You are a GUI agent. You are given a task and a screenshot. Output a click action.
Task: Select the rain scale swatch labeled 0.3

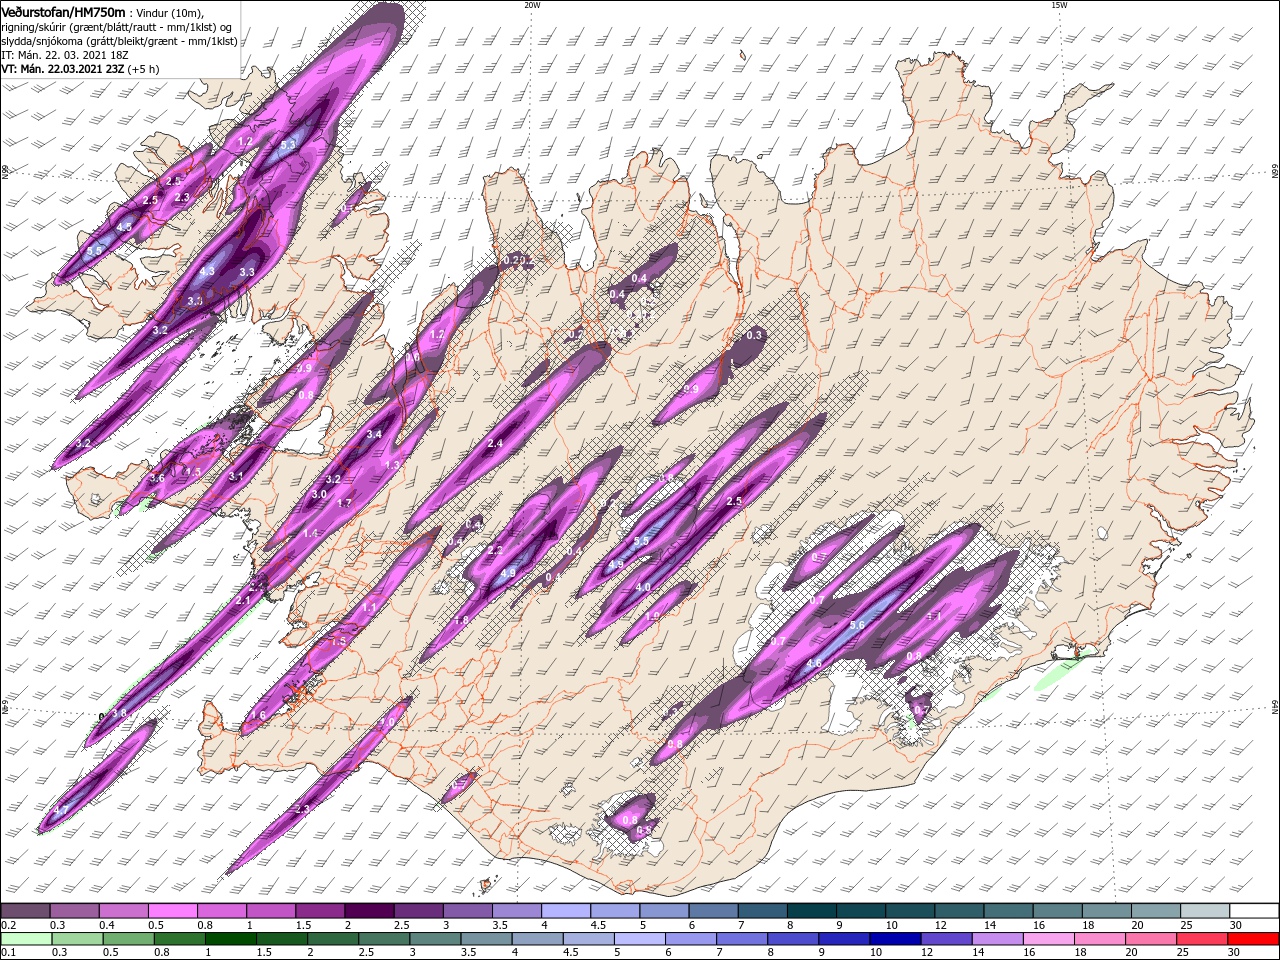click(77, 939)
